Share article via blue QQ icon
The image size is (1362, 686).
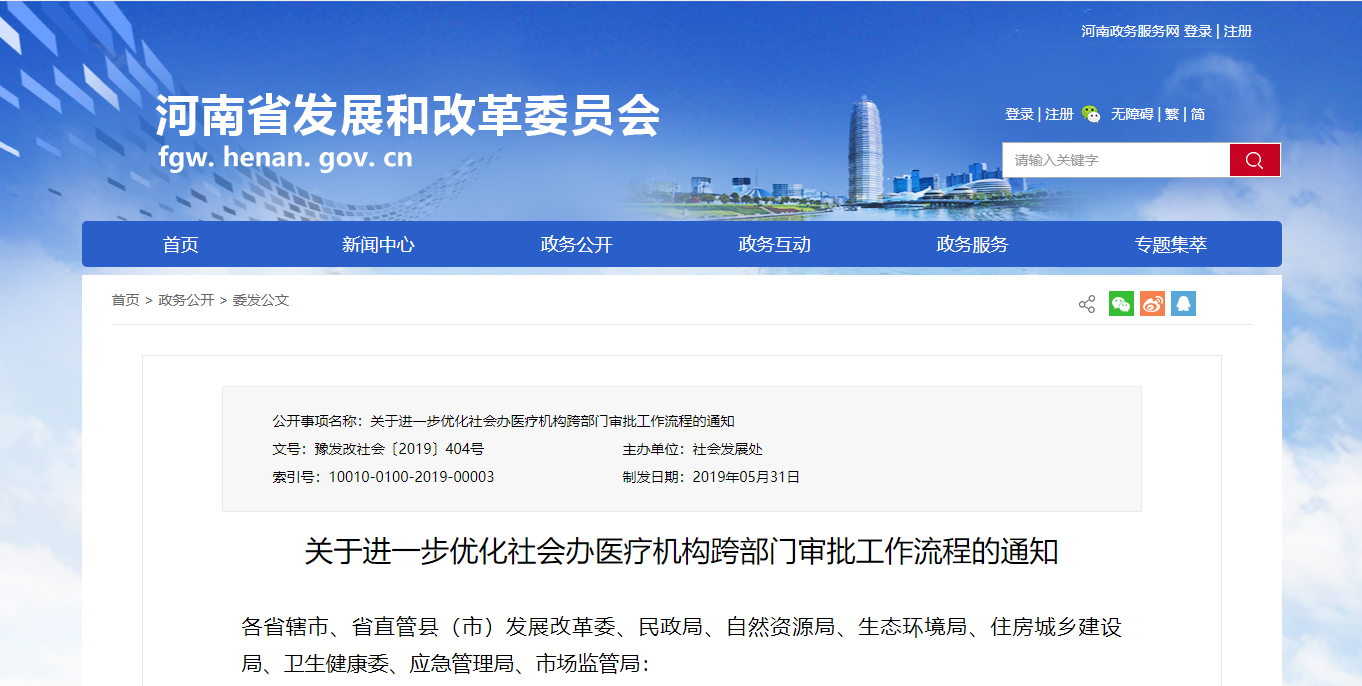click(1183, 304)
